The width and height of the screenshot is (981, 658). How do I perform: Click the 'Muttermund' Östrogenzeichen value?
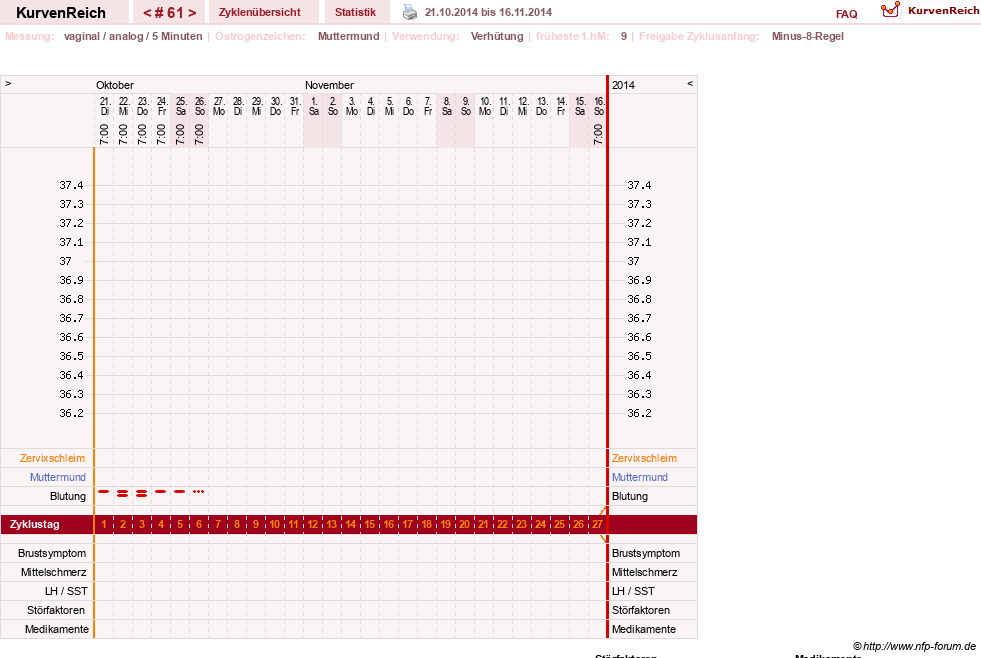(348, 36)
